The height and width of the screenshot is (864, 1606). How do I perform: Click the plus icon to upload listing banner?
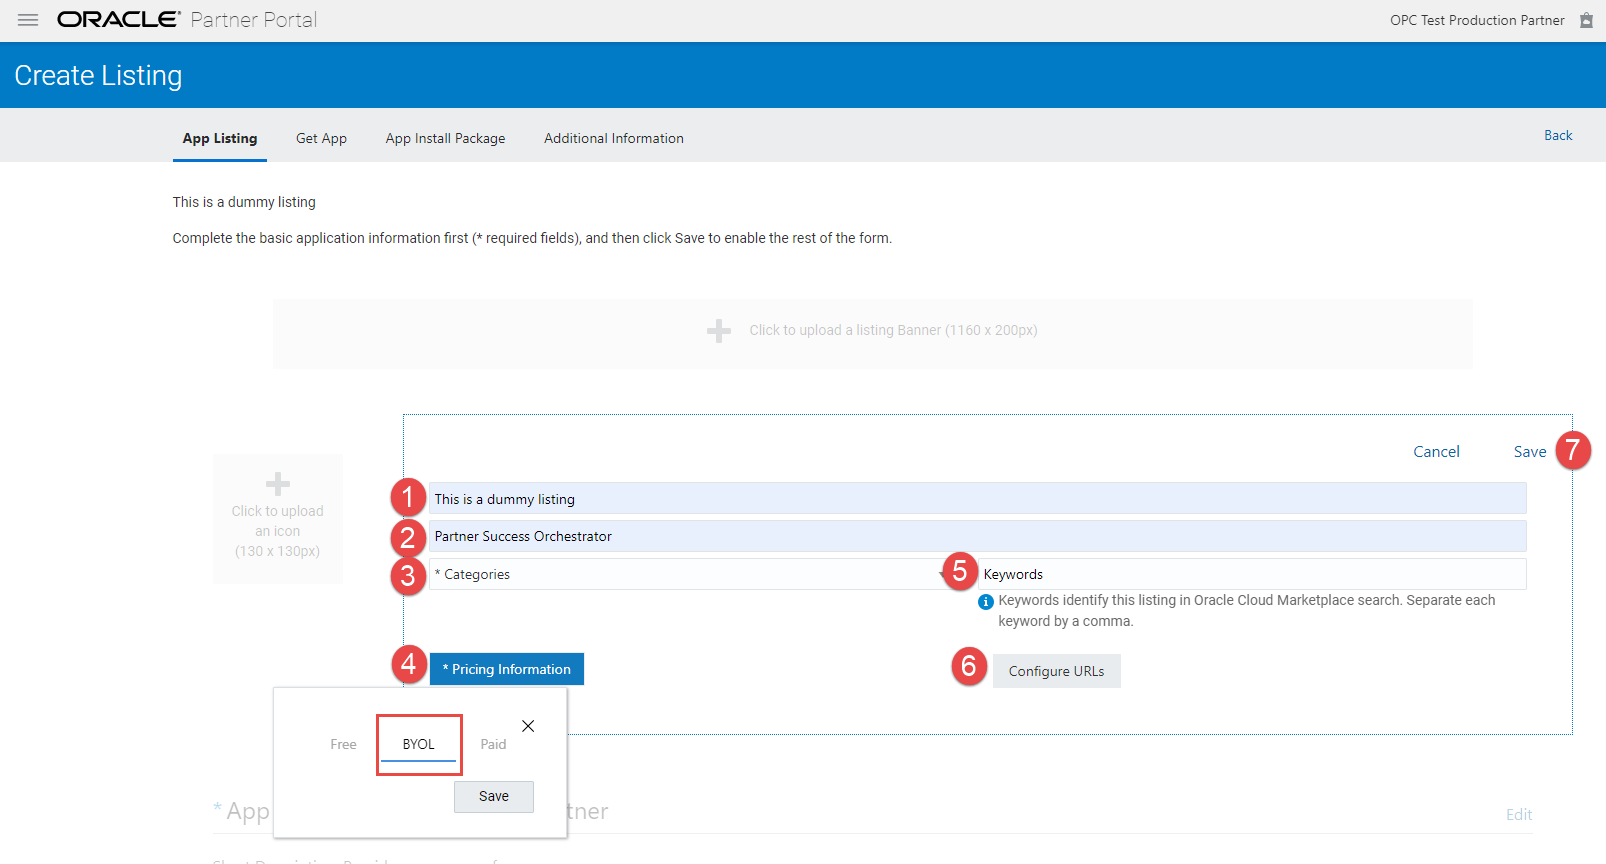(718, 331)
